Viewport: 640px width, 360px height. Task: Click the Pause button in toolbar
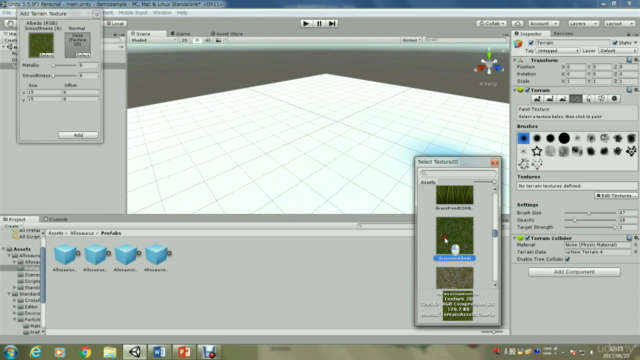point(319,24)
